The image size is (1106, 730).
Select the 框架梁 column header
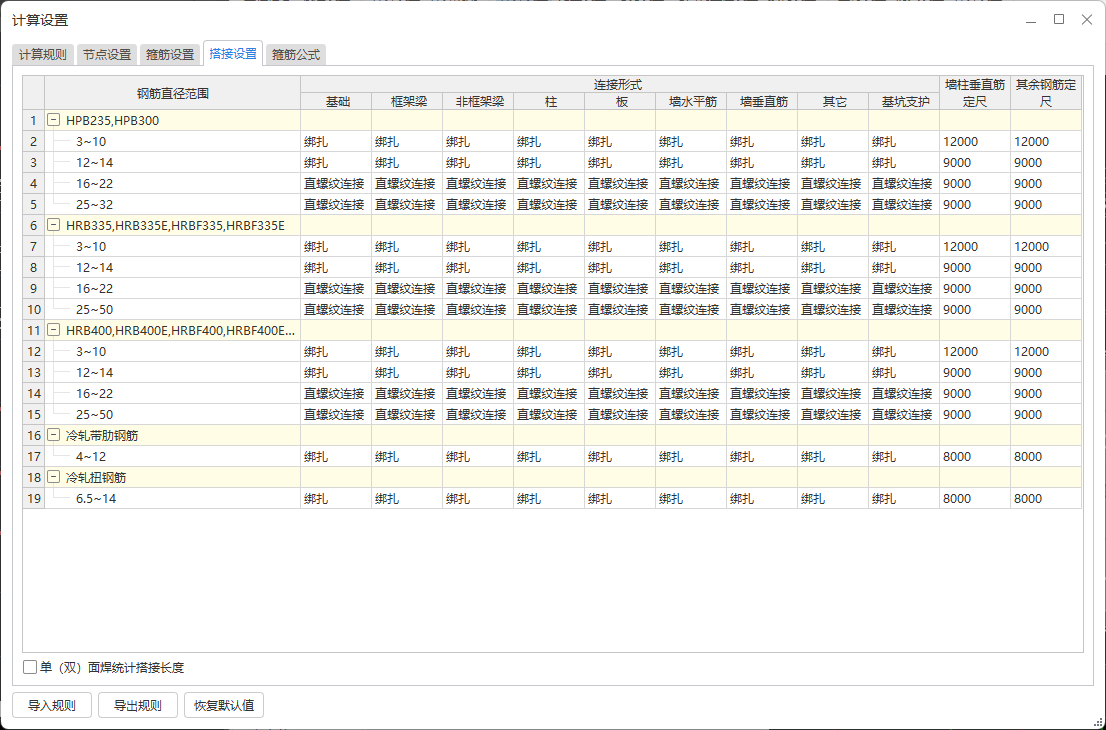click(407, 101)
